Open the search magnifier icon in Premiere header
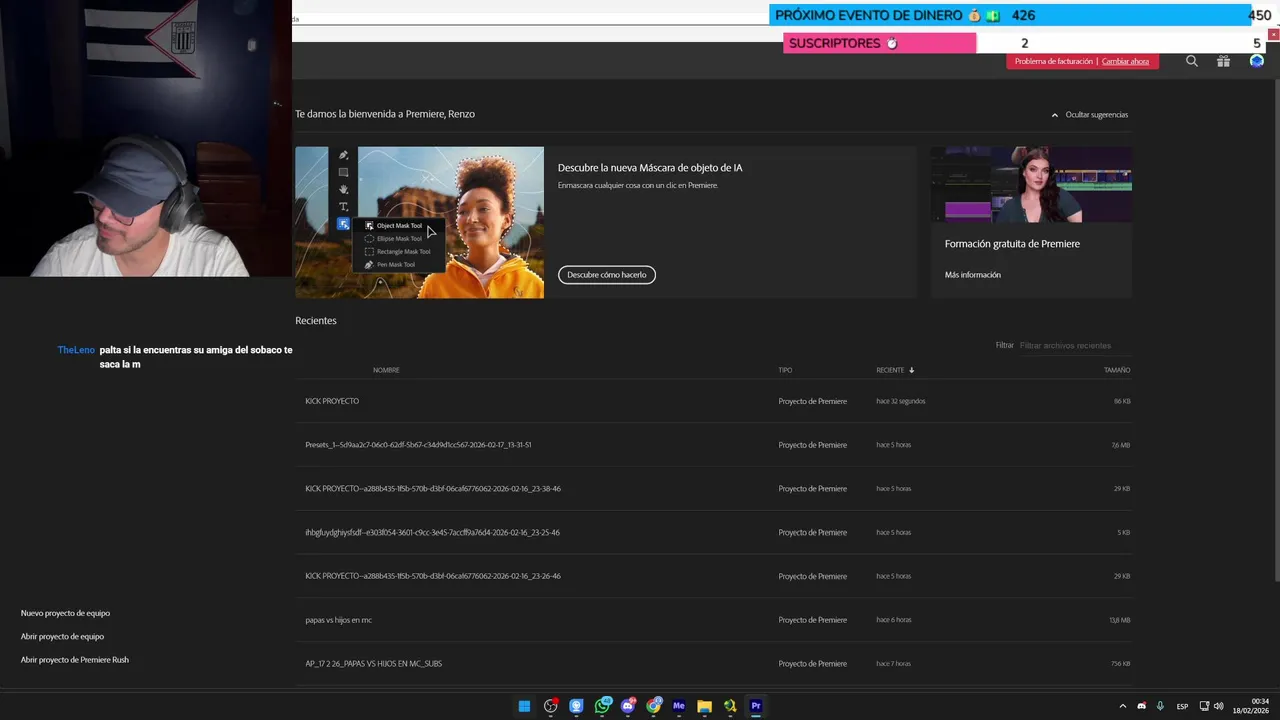The width and height of the screenshot is (1280, 720). (x=1191, y=61)
